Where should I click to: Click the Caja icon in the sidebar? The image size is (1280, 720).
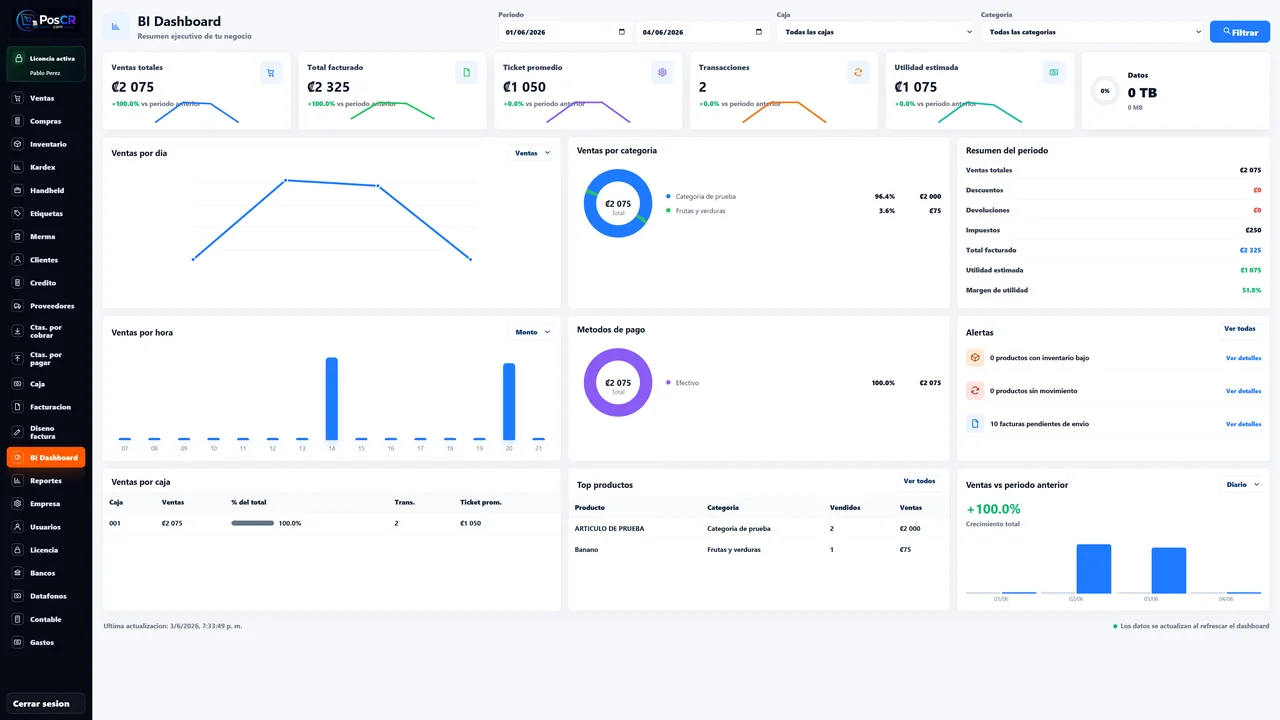[x=18, y=383]
